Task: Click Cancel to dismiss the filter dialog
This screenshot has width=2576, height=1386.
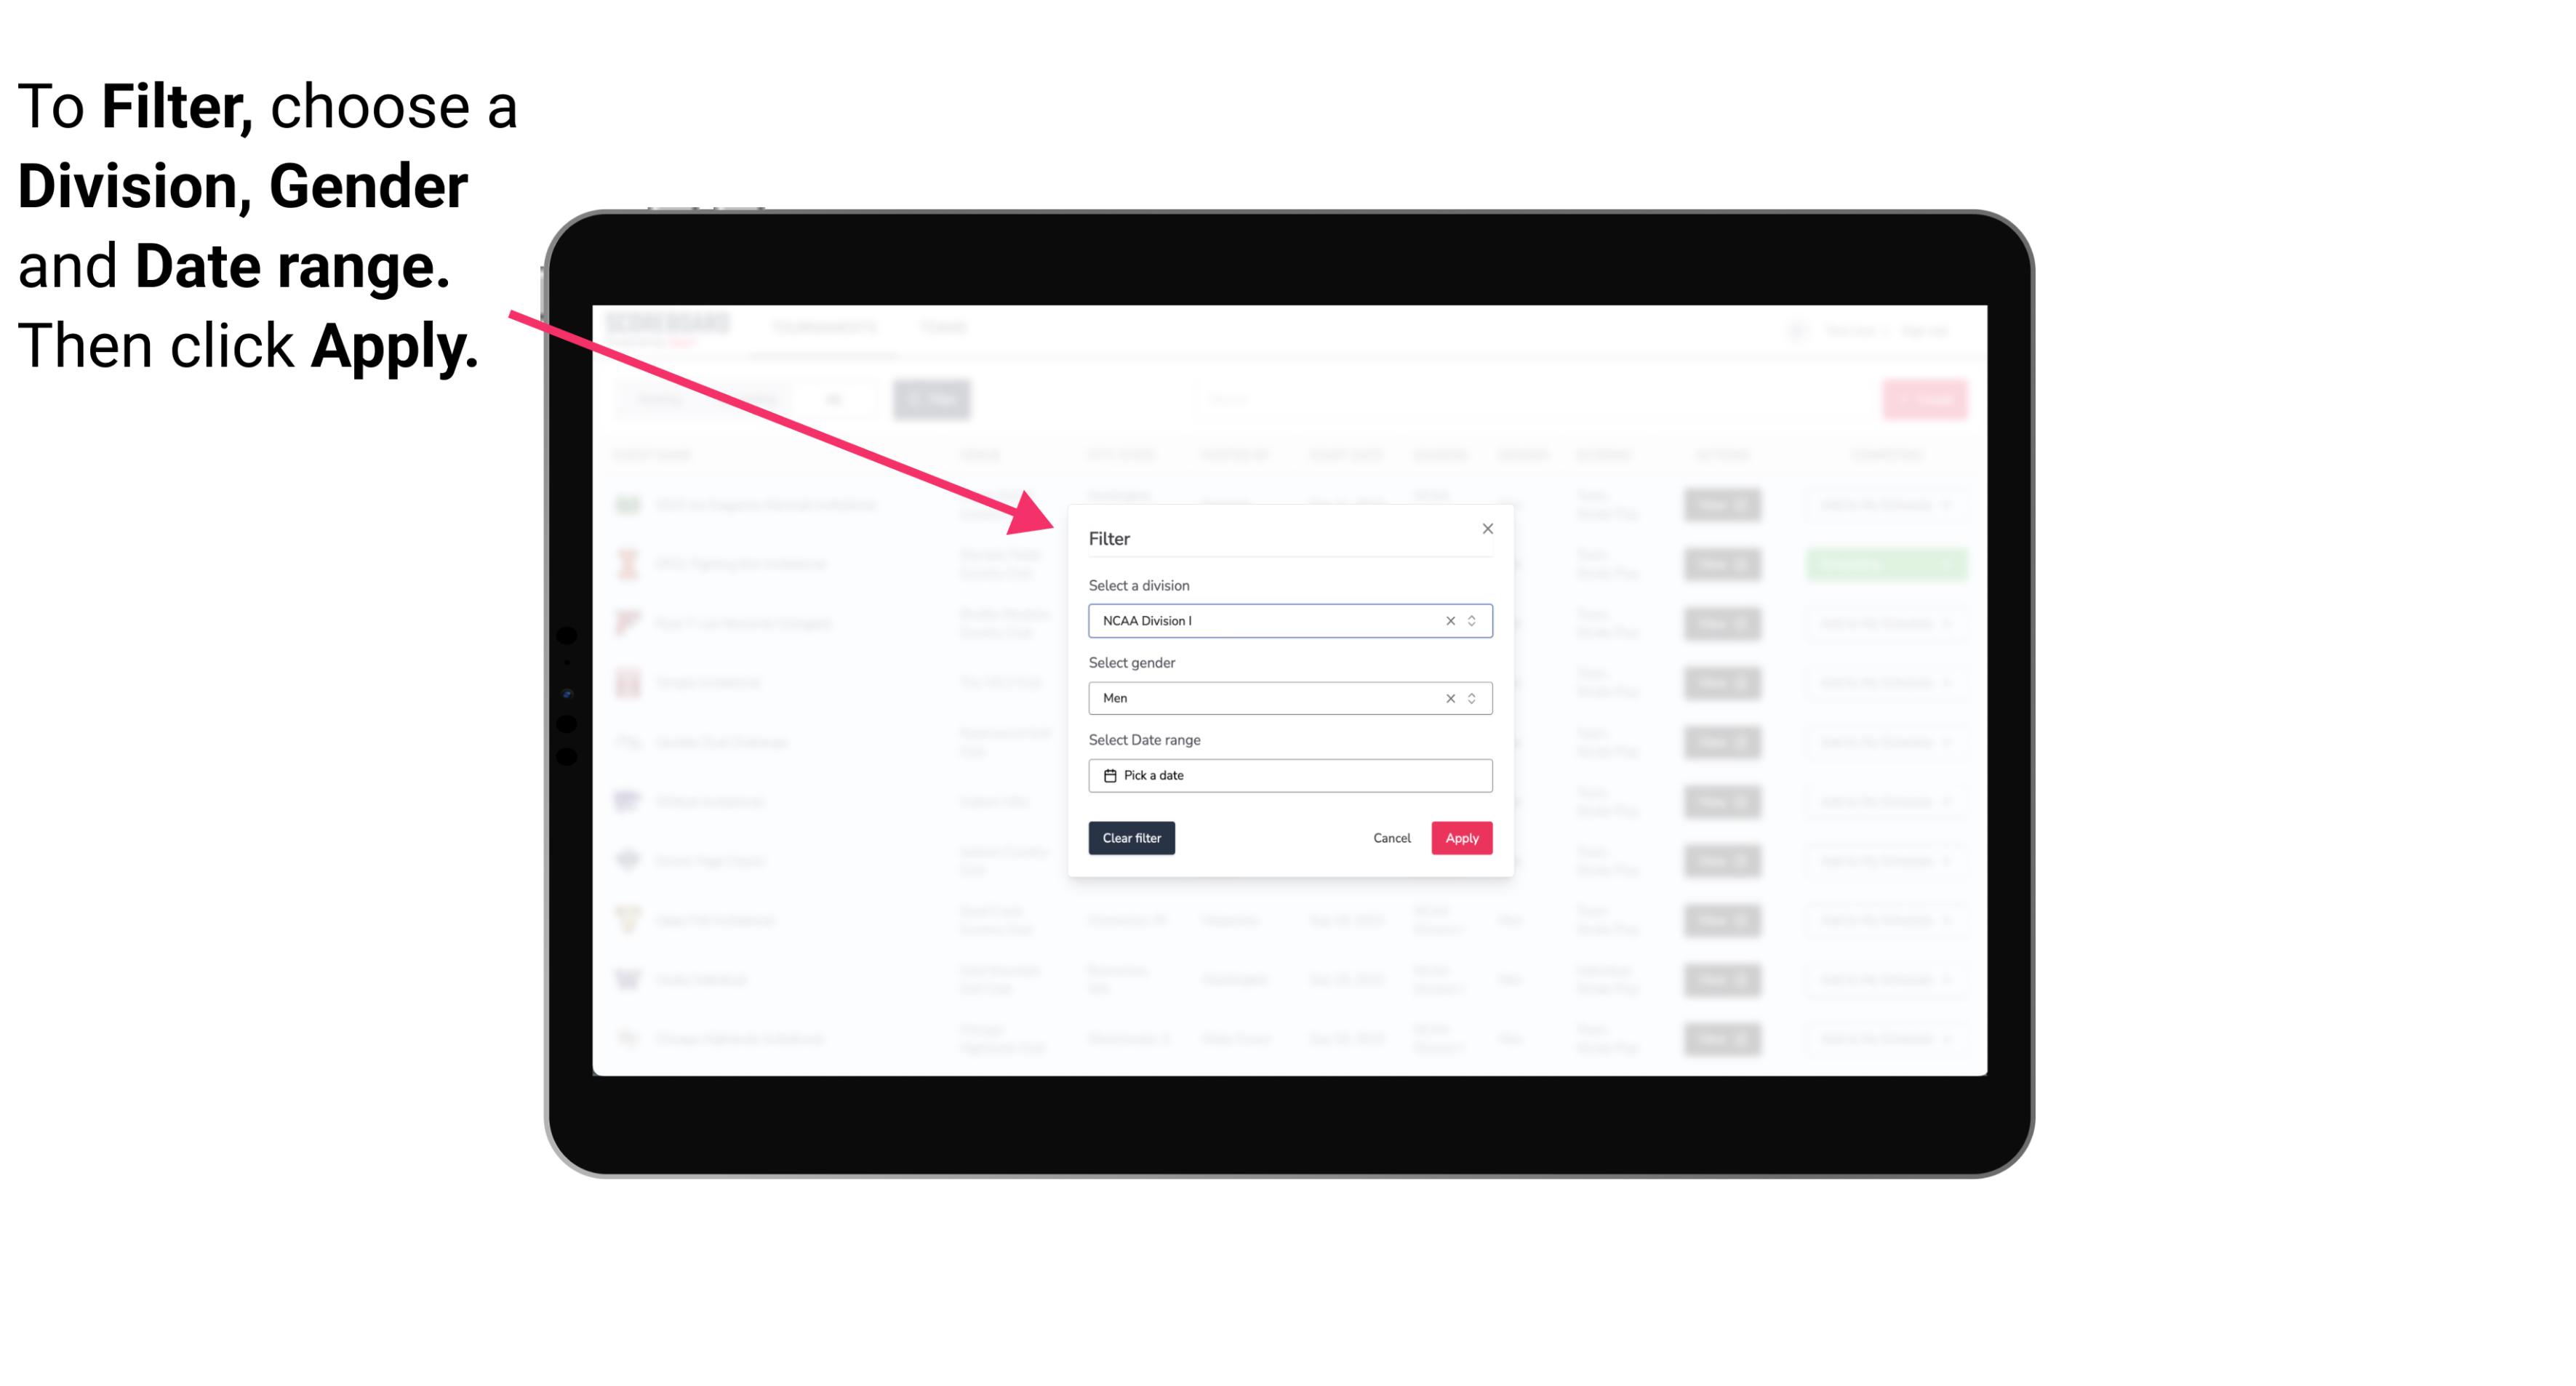Action: (x=1391, y=838)
